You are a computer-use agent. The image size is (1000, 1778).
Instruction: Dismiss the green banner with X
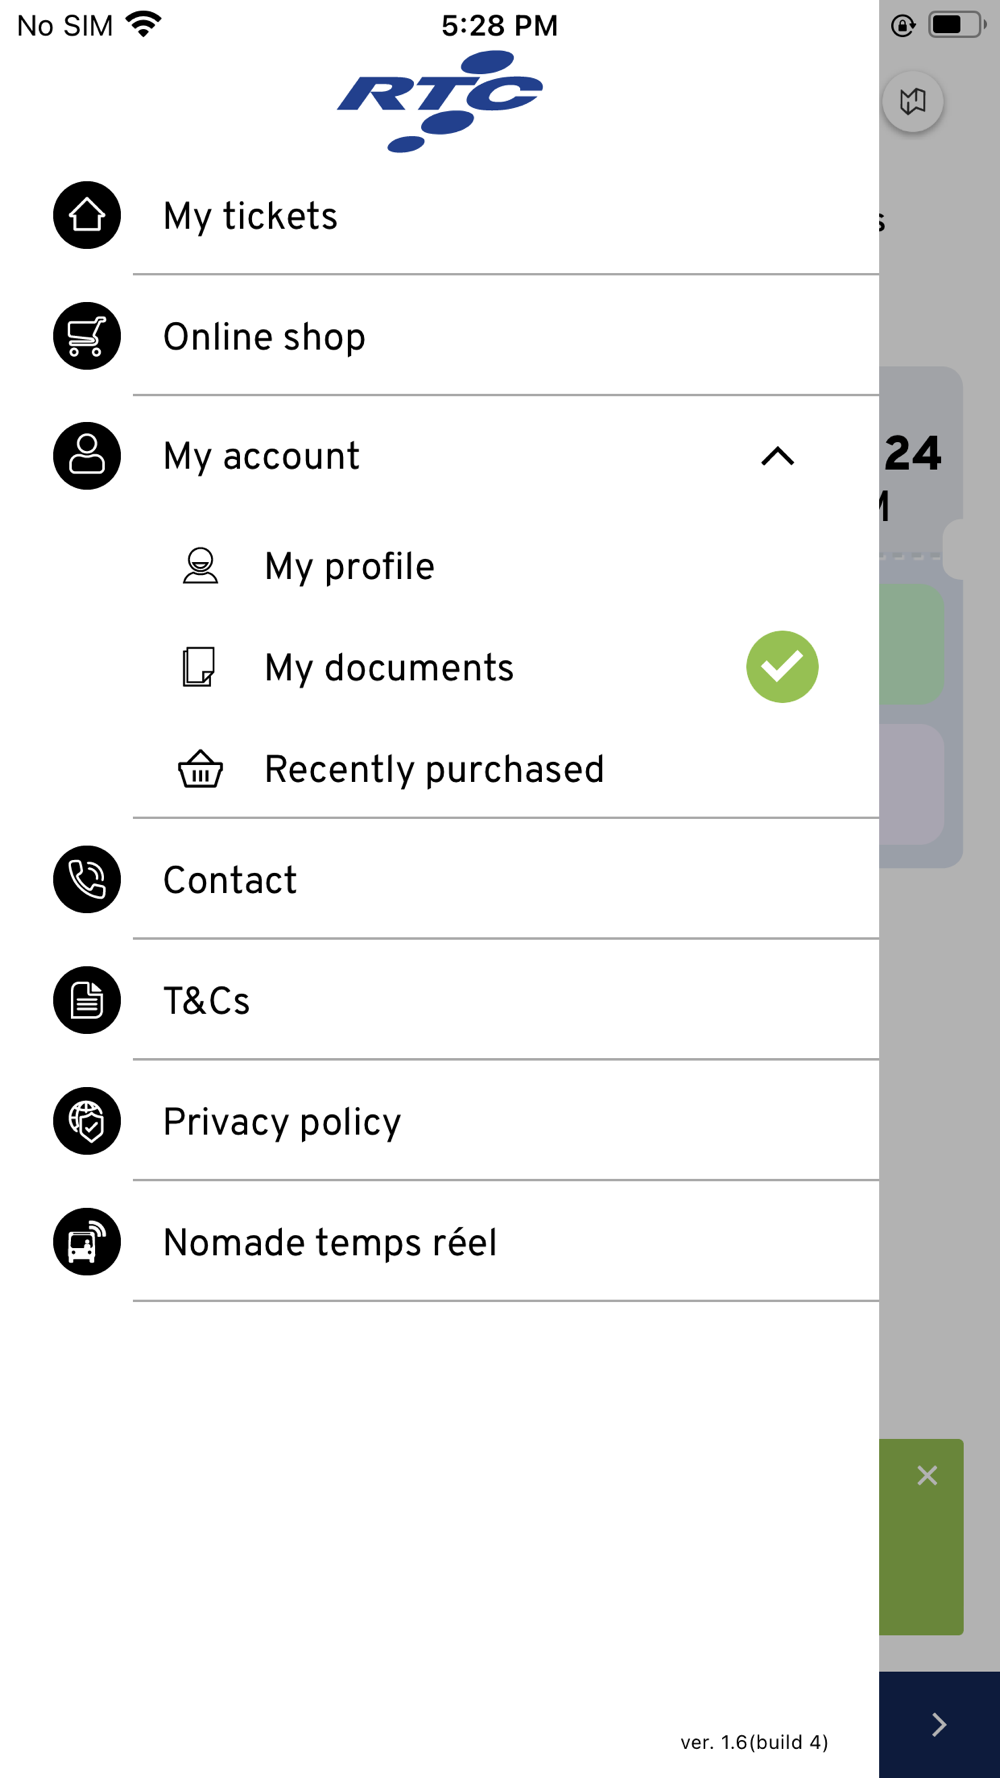927,1475
